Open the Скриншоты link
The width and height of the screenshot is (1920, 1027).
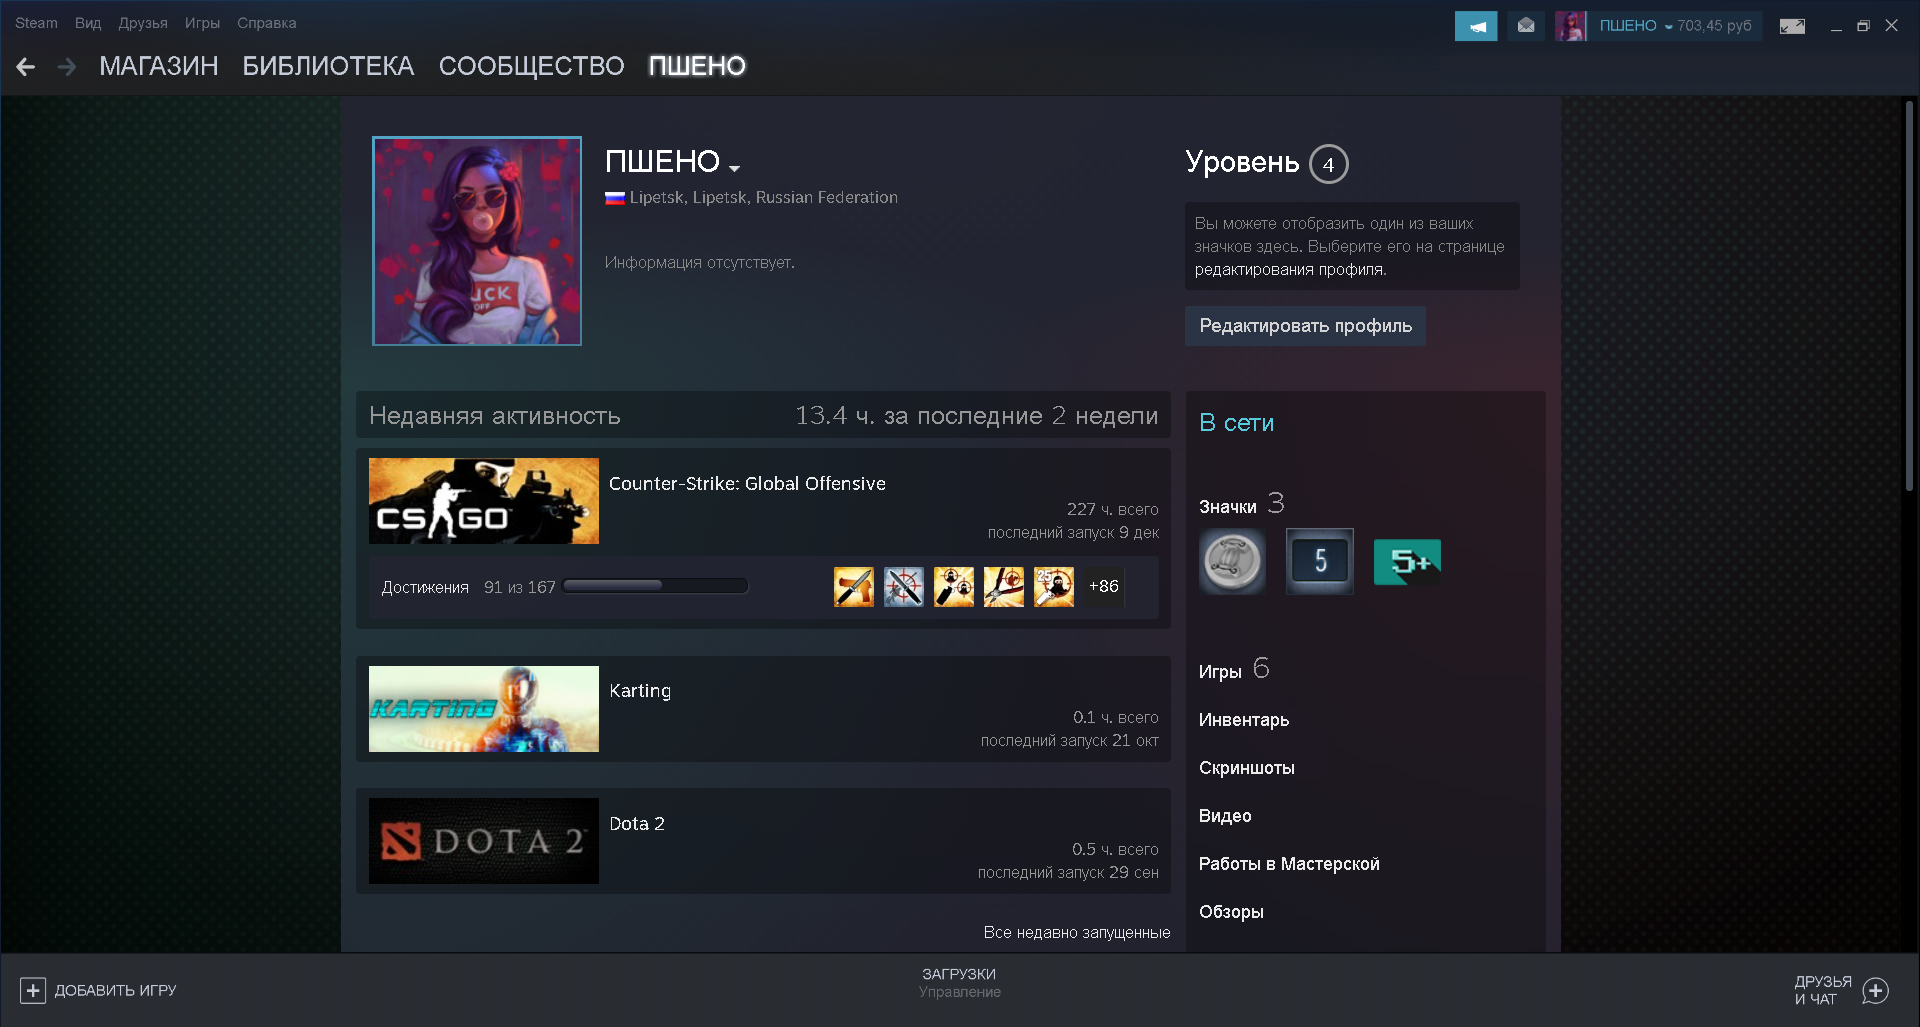pyautogui.click(x=1247, y=768)
